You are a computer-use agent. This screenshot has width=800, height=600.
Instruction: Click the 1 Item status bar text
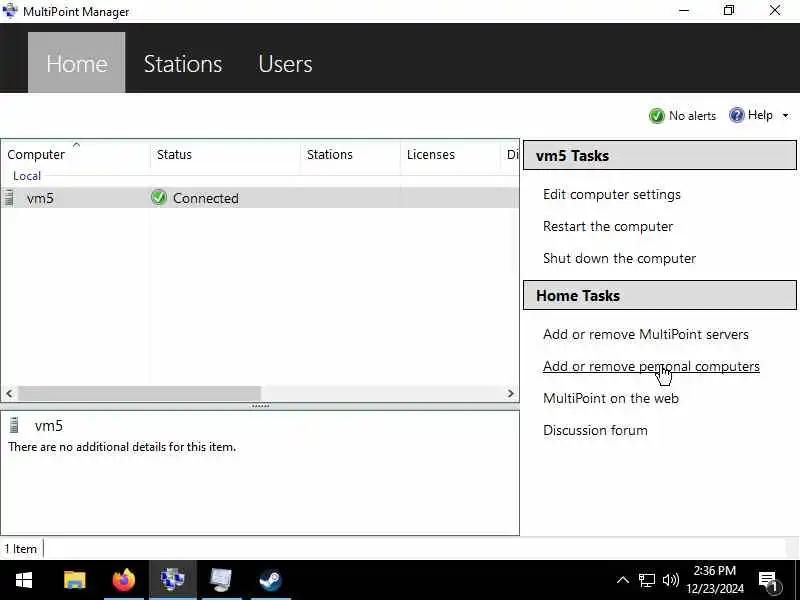point(21,549)
